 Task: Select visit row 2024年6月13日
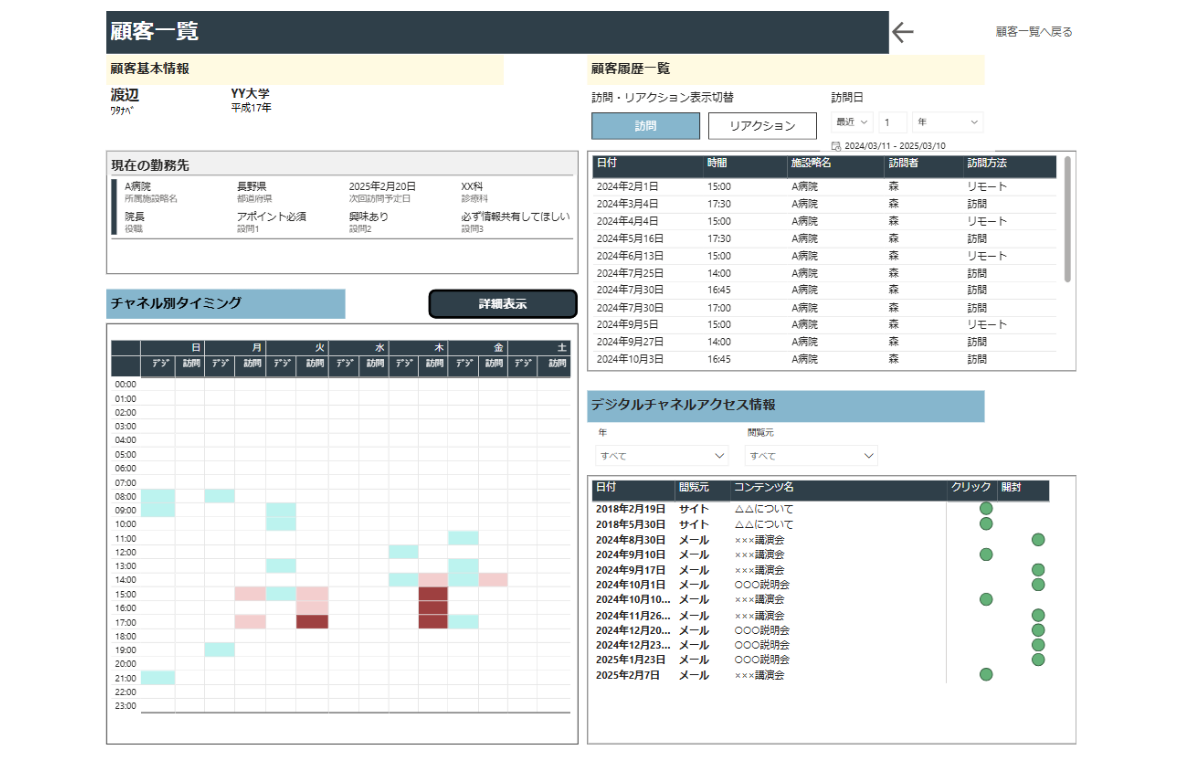[825, 256]
